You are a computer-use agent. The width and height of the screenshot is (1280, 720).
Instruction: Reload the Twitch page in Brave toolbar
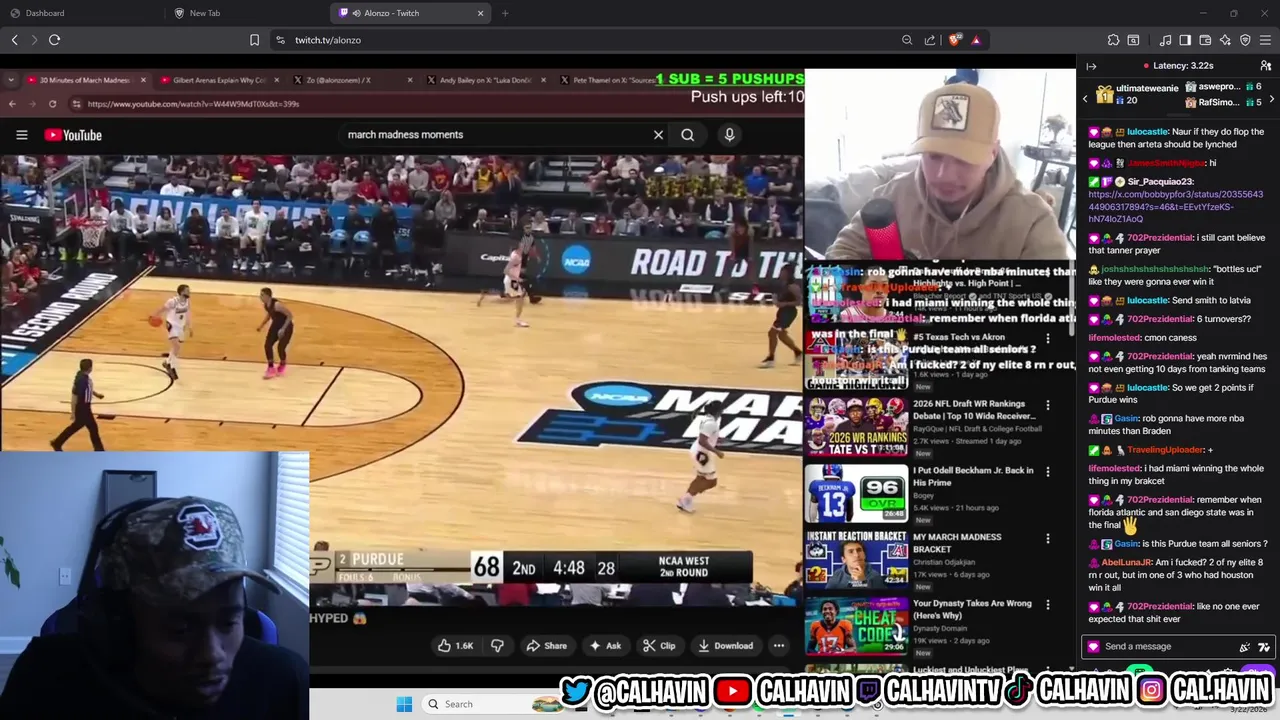click(54, 40)
